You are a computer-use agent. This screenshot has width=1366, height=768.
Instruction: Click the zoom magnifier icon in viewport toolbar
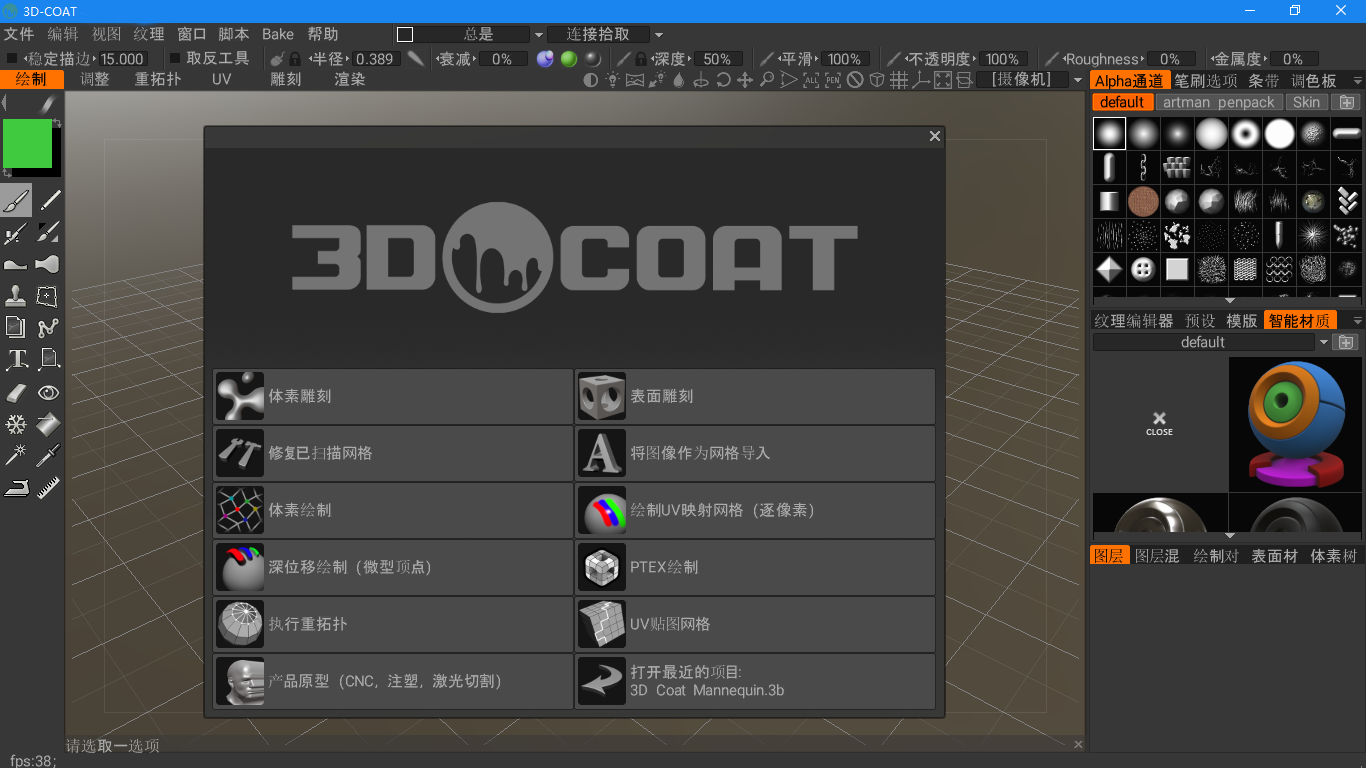click(x=767, y=80)
